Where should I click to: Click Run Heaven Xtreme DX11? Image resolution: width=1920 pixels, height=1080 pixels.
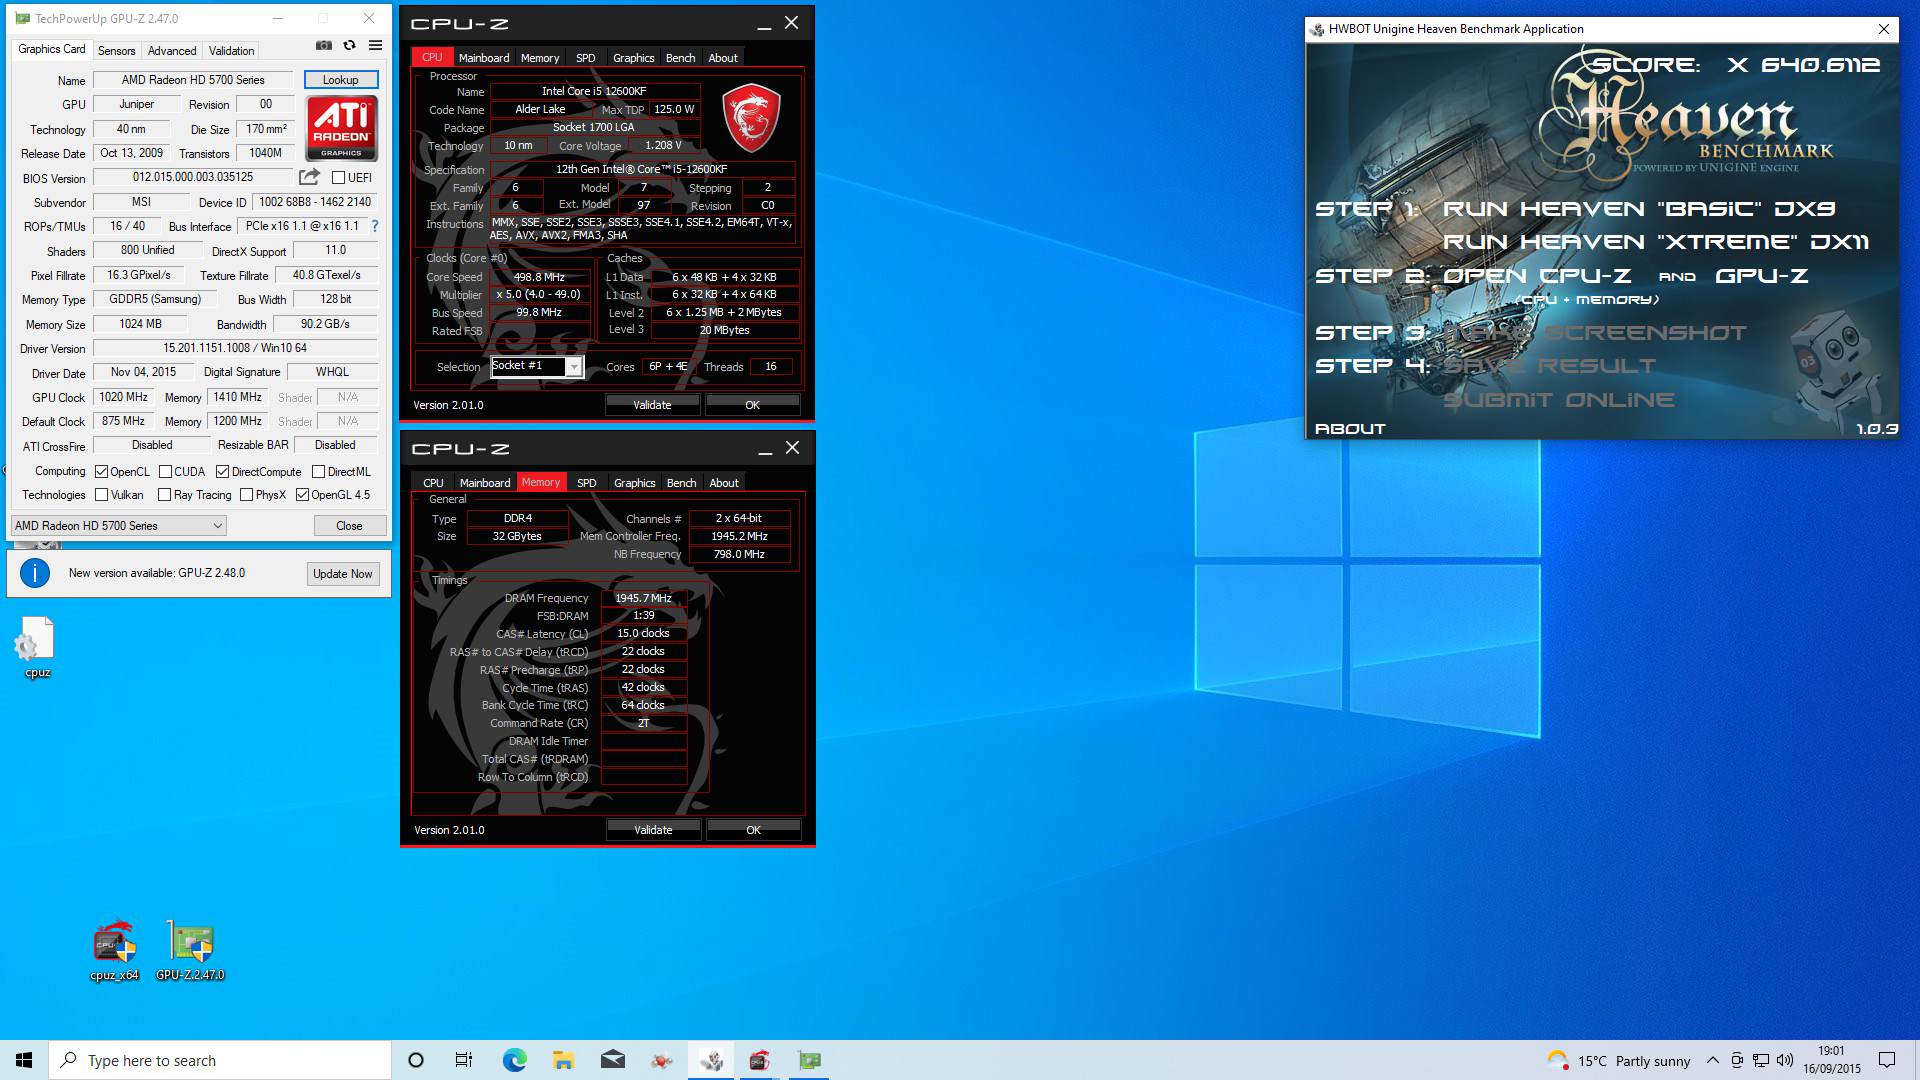(1655, 242)
